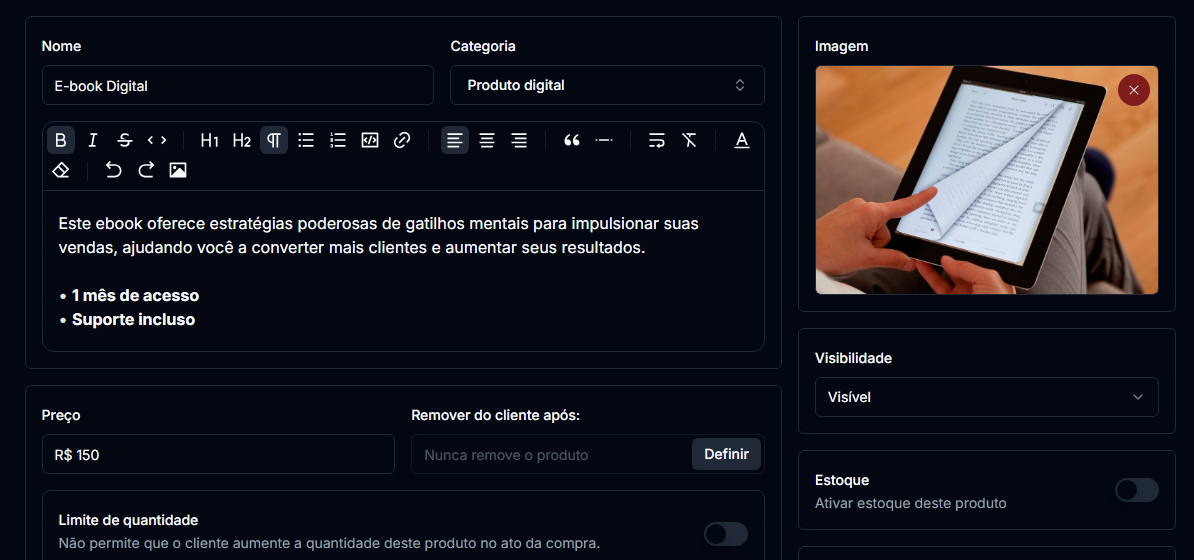Apply italic formatting
The height and width of the screenshot is (560, 1194).
(93, 140)
